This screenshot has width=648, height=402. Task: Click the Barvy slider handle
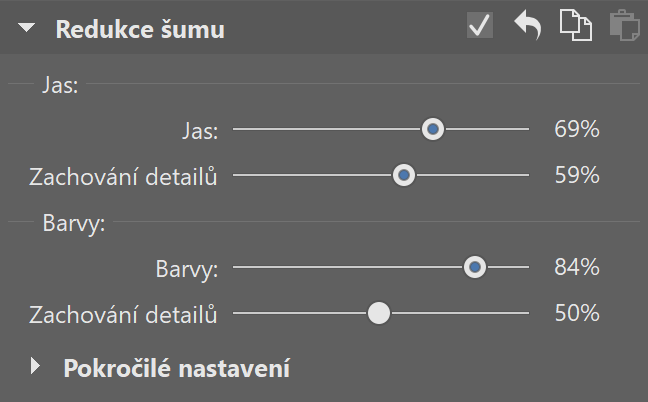coord(475,267)
